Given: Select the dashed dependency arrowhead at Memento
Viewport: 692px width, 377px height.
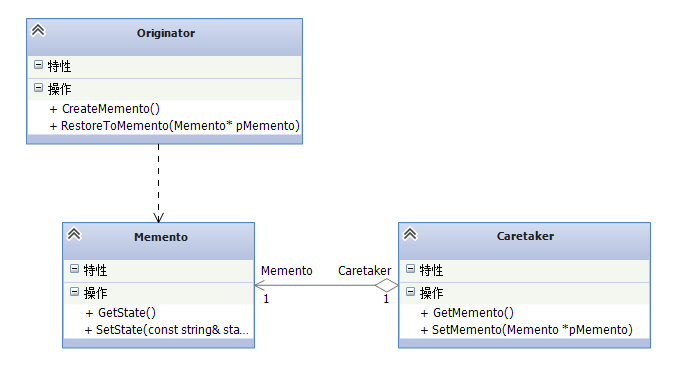Looking at the screenshot, I should tap(158, 217).
